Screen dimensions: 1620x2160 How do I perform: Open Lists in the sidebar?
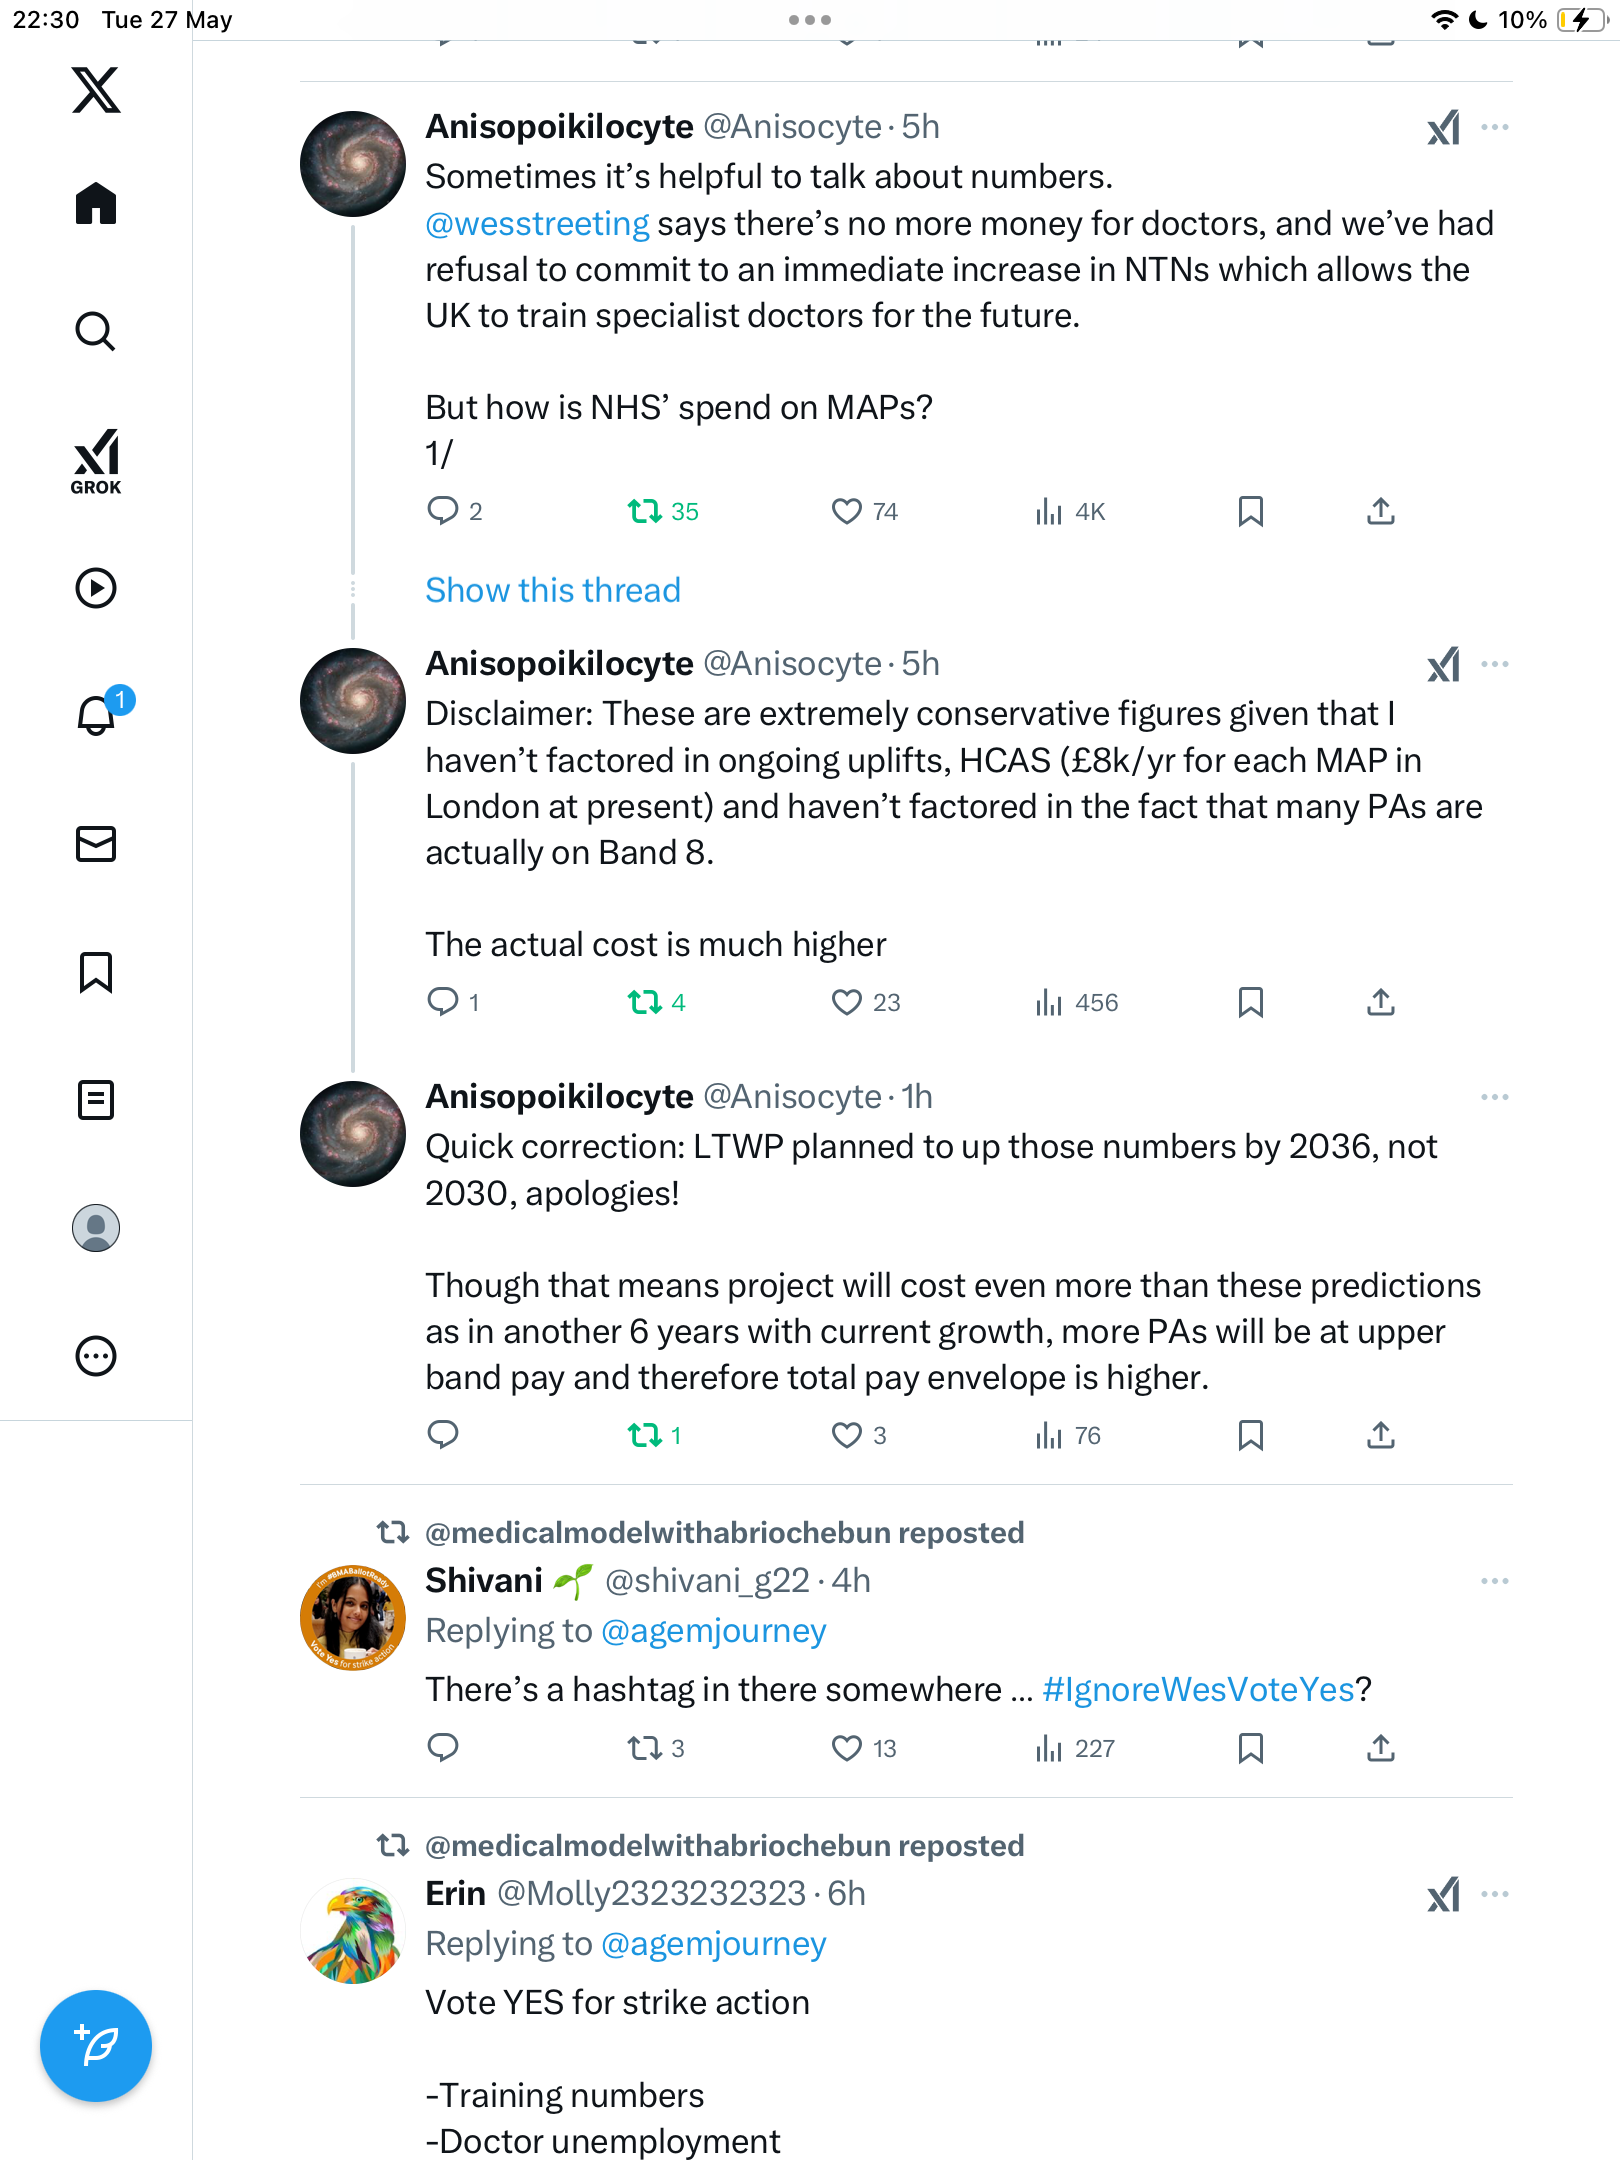[x=96, y=1100]
